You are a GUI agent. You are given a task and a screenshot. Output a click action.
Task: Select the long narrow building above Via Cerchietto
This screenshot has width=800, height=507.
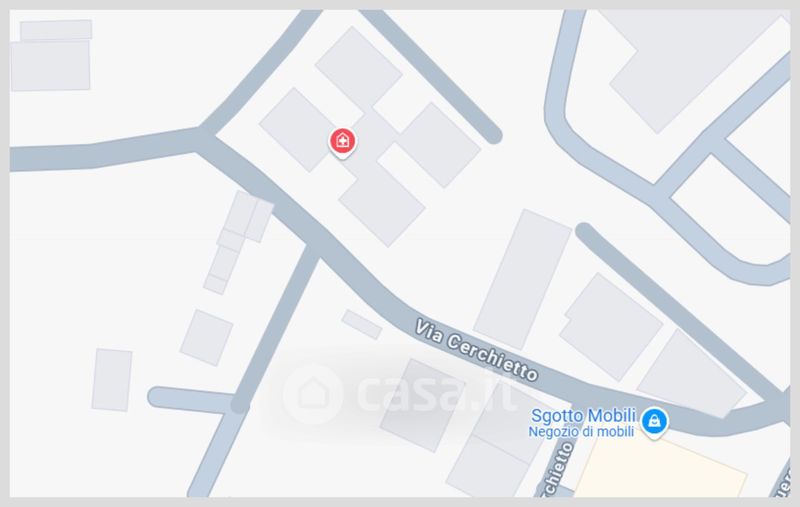coord(522,279)
